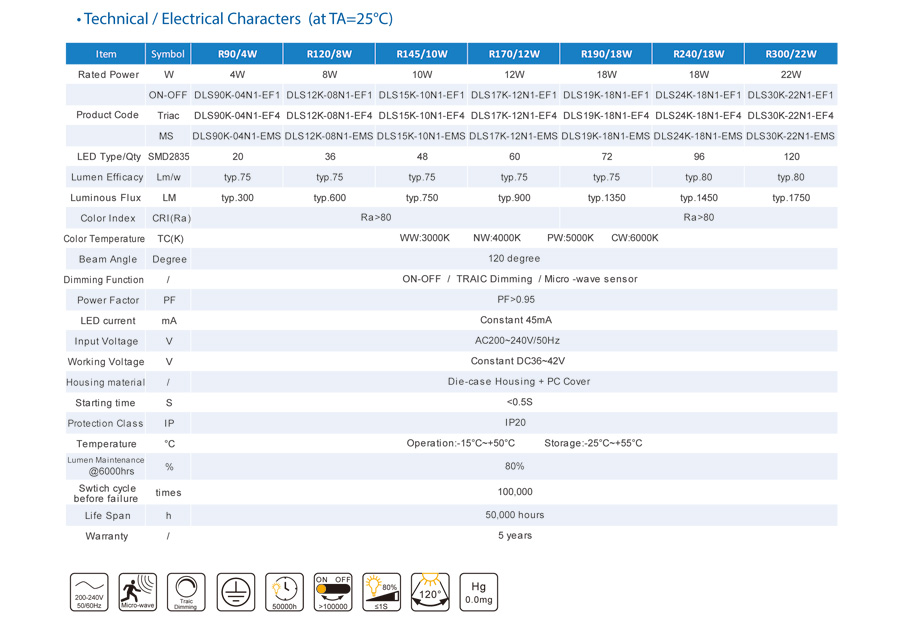Screen dimensions: 900x630
Task: Click product code DLS90K-04N1-EF1
Action: pyautogui.click(x=237, y=95)
